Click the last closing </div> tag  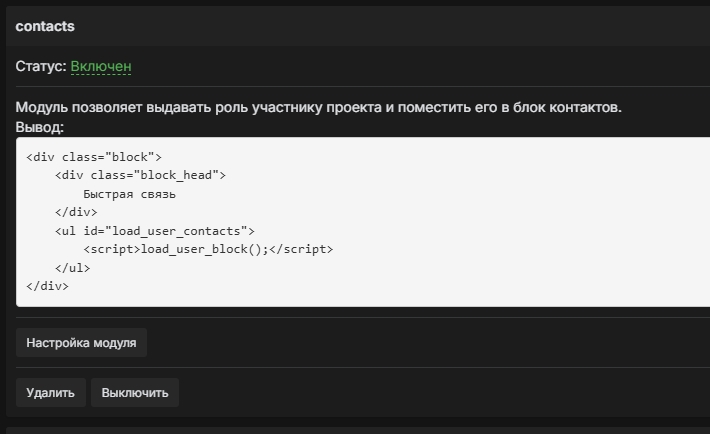(47, 286)
